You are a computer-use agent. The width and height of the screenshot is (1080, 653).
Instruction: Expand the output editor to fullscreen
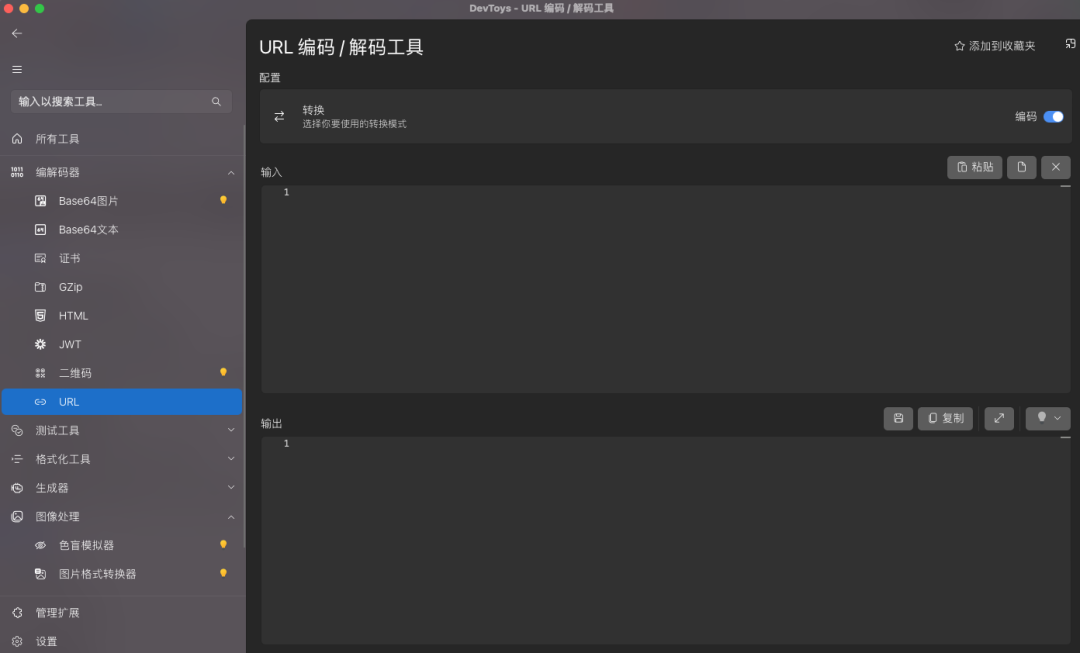[999, 419]
